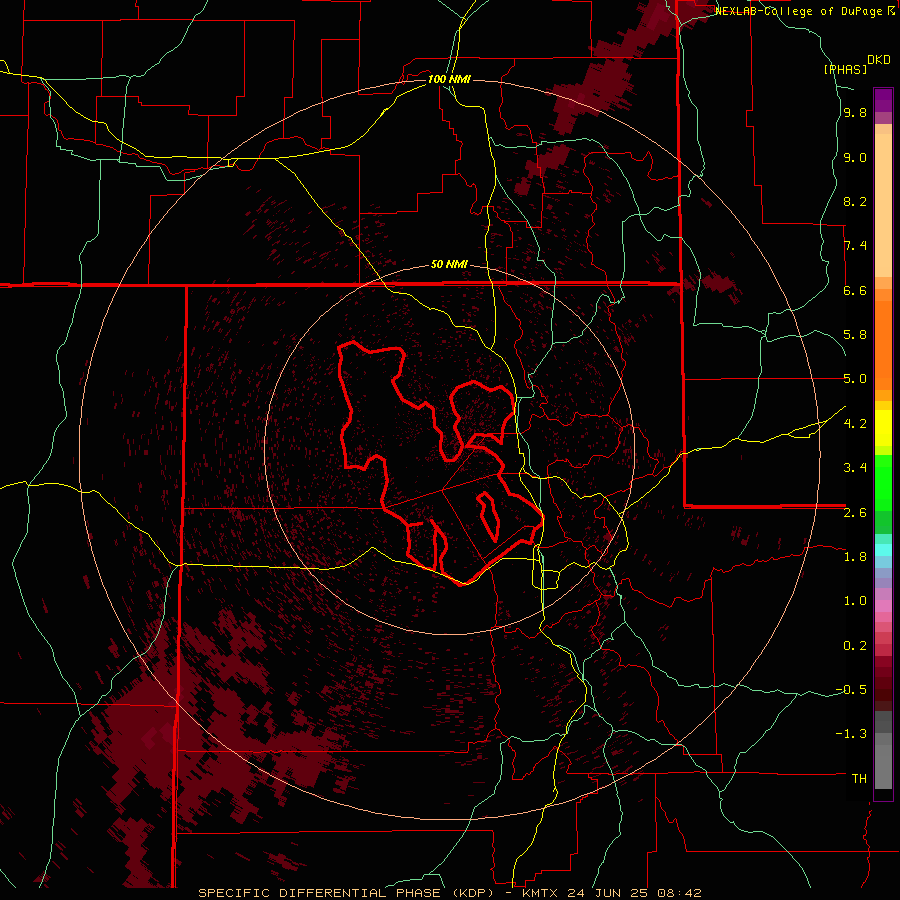Select the 5.0 scale label
This screenshot has width=900, height=900.
pos(855,379)
